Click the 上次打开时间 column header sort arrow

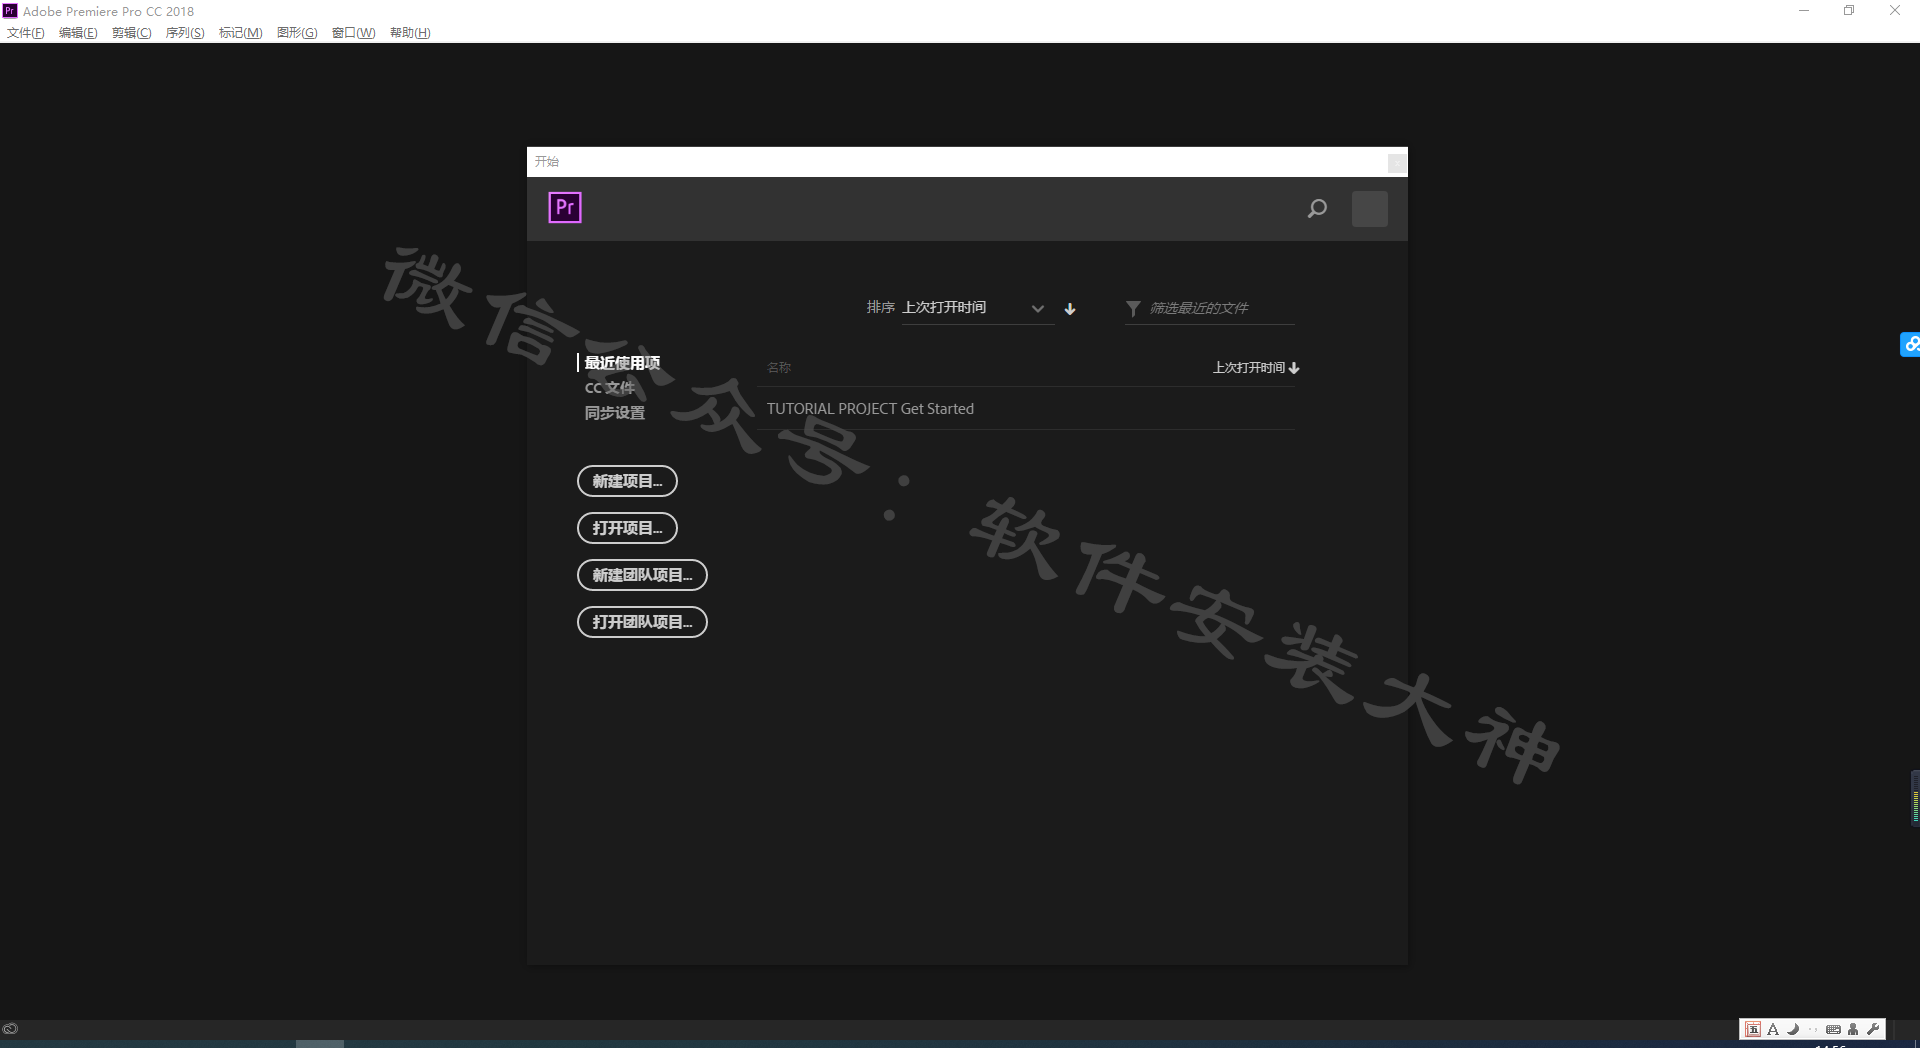click(1294, 368)
